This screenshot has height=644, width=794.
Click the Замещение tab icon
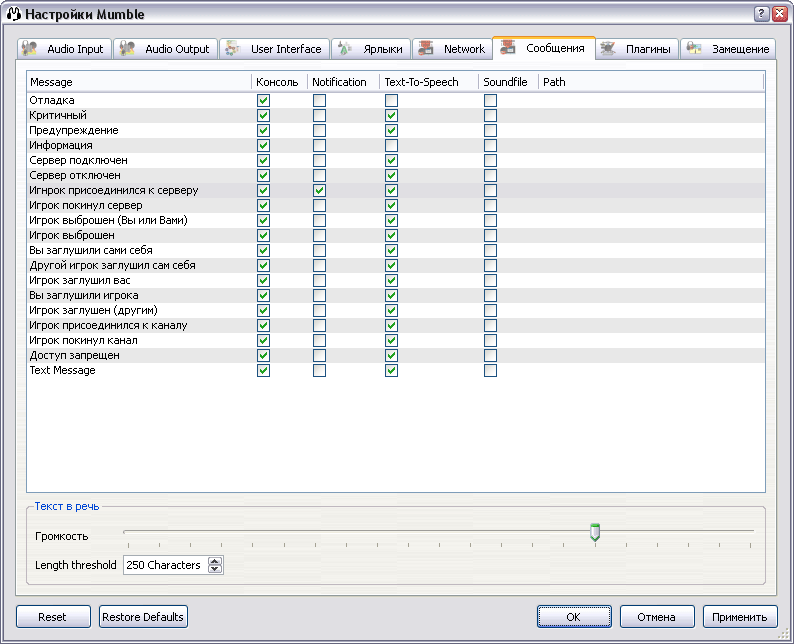pos(694,49)
